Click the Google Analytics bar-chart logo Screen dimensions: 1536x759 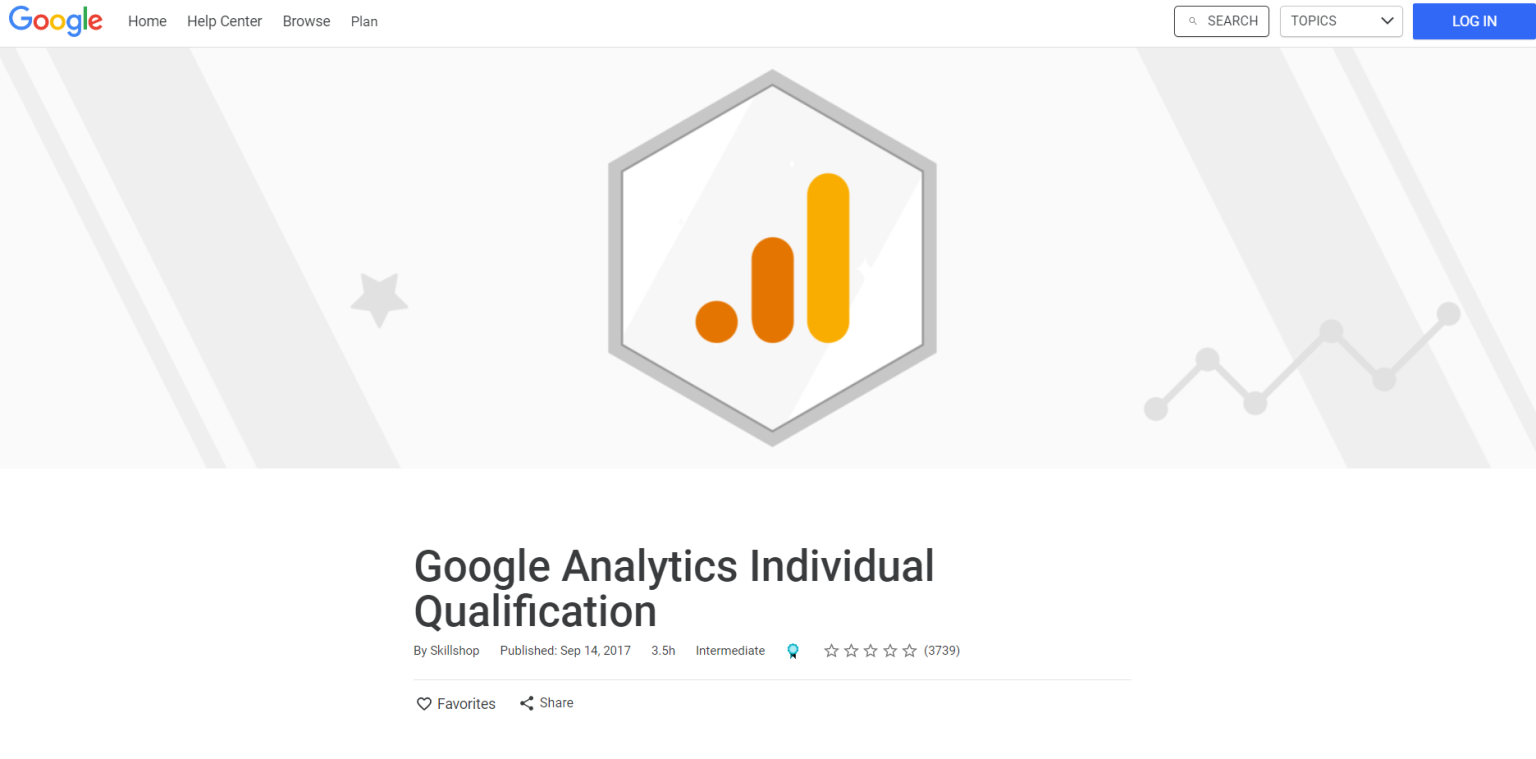pos(772,257)
